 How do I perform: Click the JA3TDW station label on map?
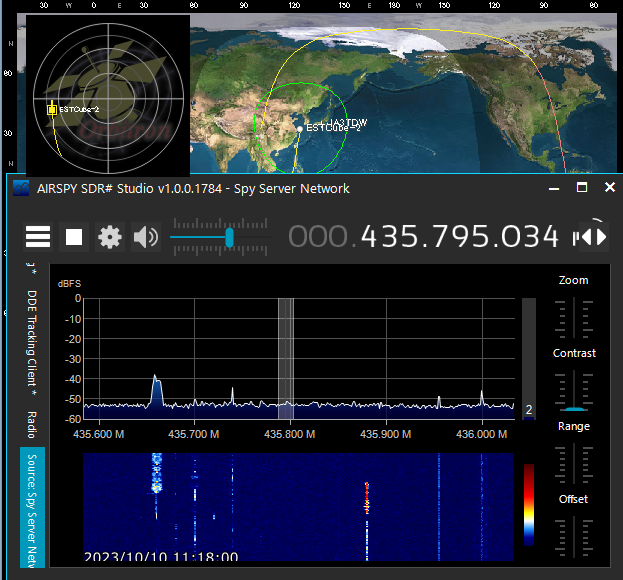coord(348,122)
